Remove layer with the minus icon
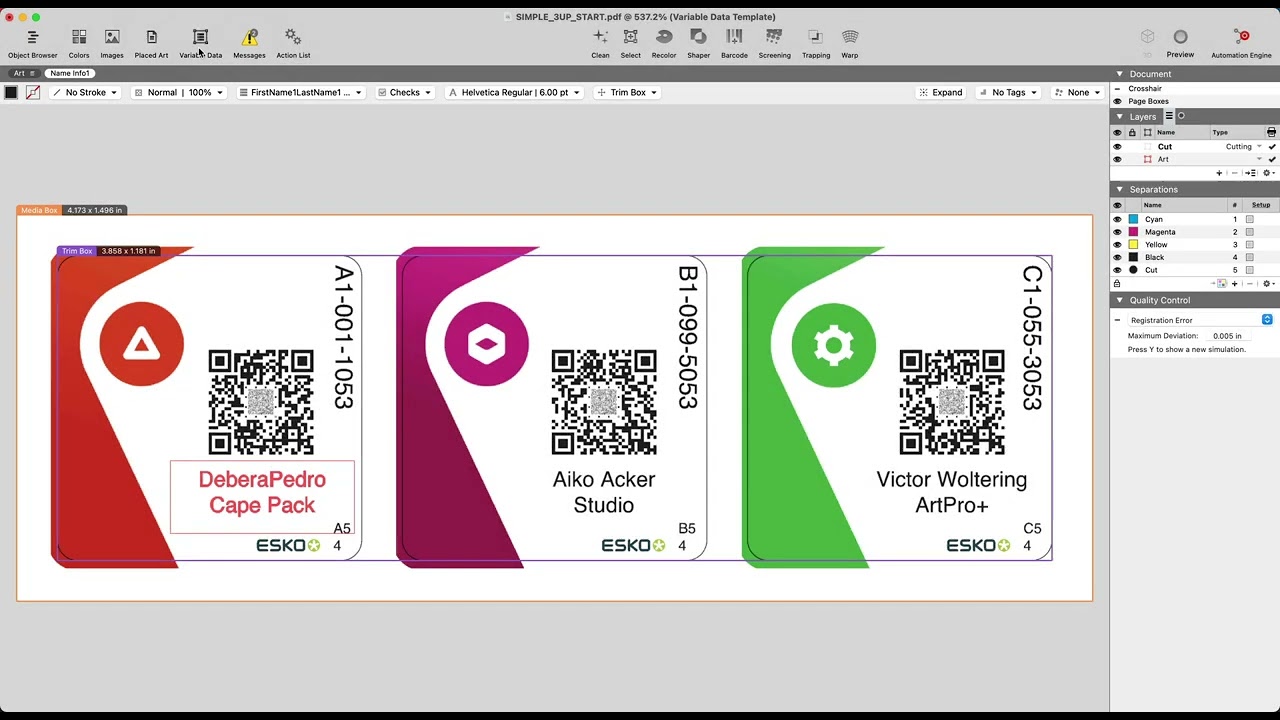This screenshot has width=1280, height=720. tap(1234, 173)
